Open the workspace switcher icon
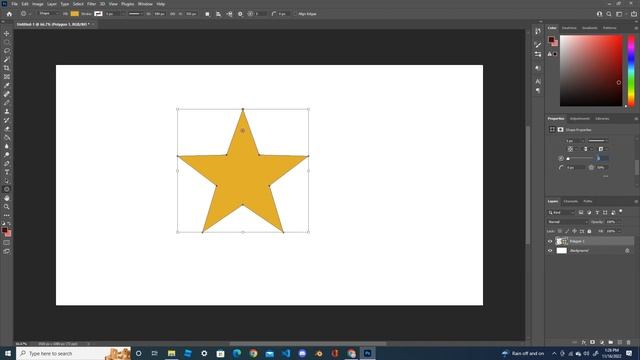Screen dimensions: 640x360 tap(619, 14)
